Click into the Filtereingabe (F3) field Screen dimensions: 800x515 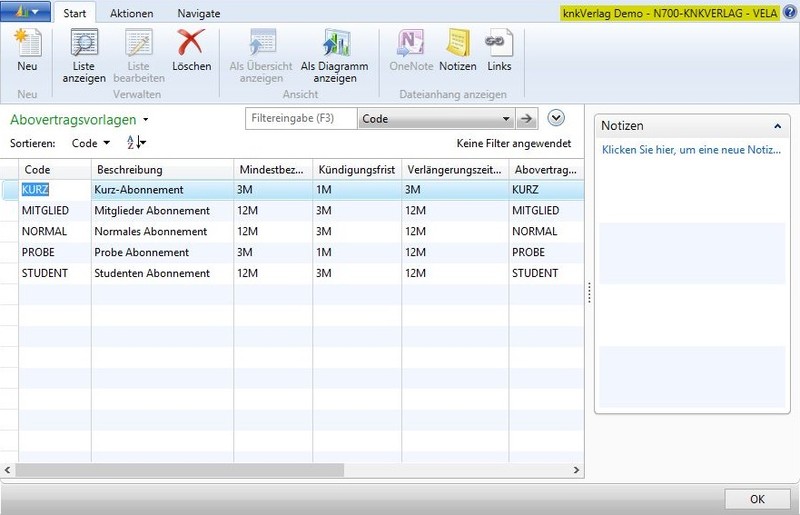pos(301,118)
